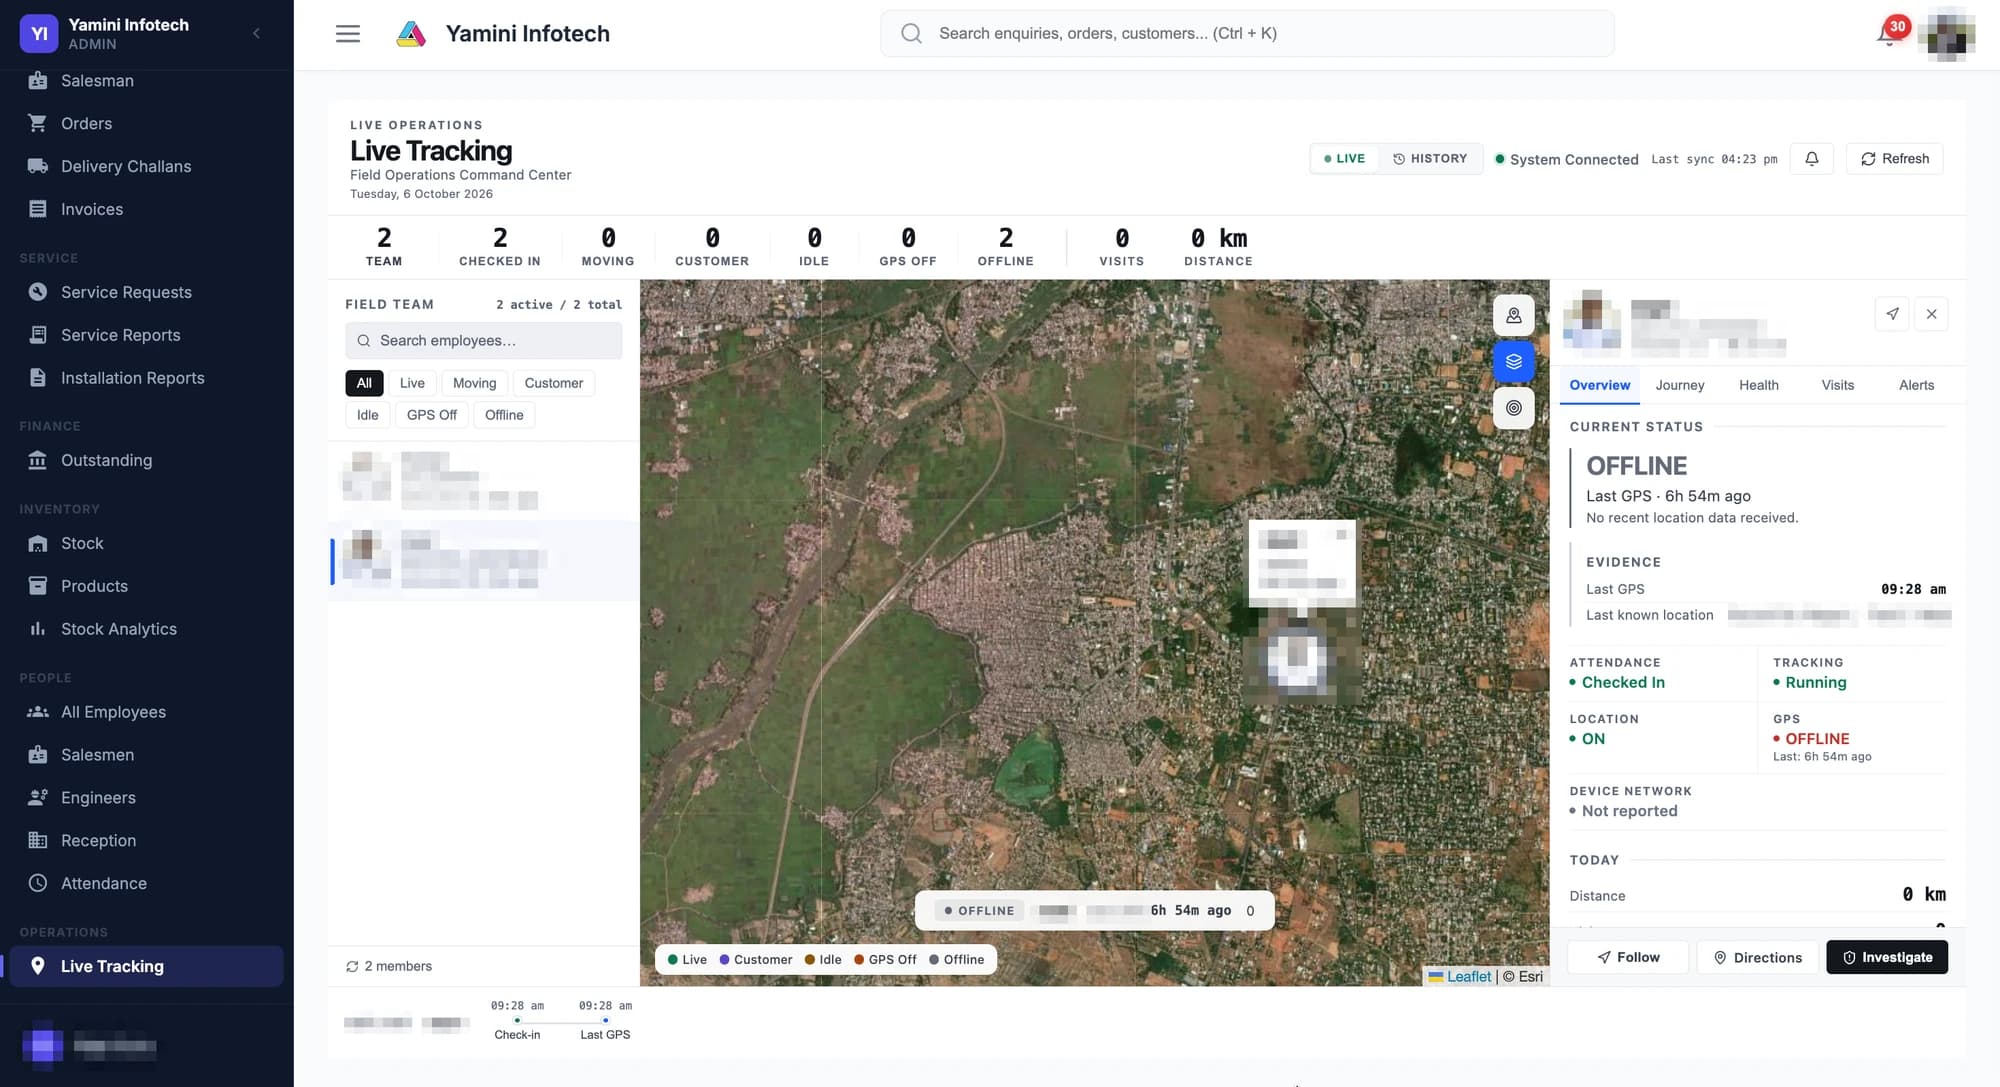Open Stock Analytics in sidebar

[x=147, y=630]
